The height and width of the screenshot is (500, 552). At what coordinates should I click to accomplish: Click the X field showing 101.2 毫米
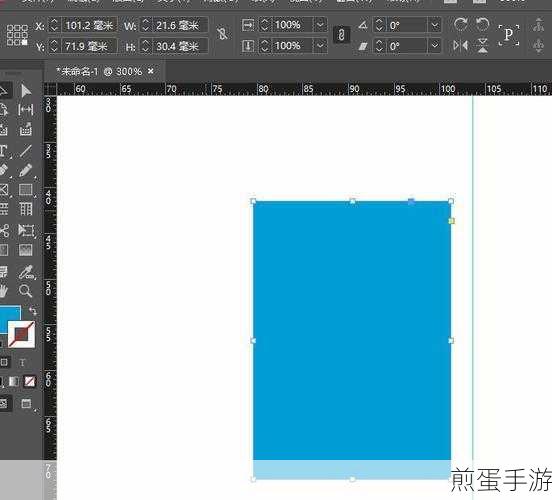[89, 25]
